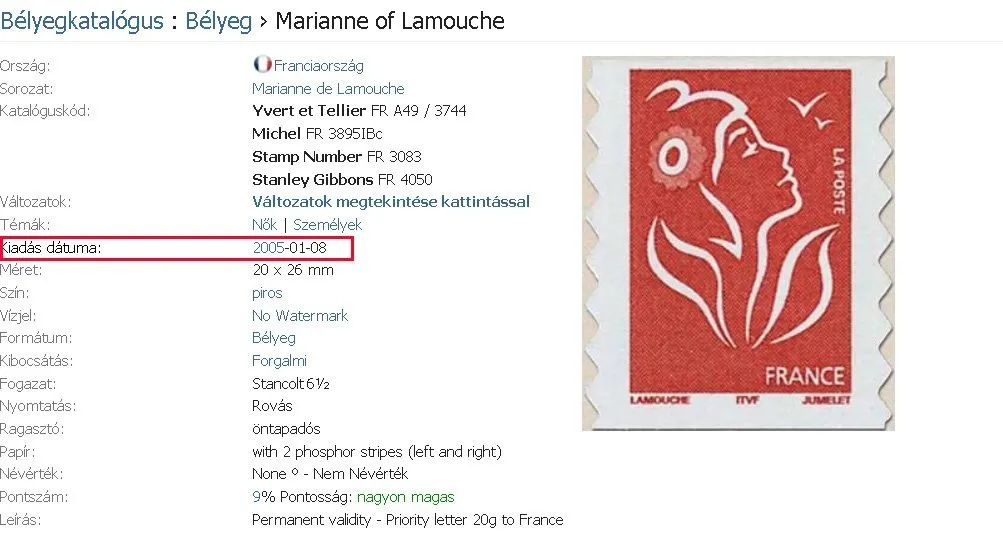Click the Michel FR 3895IBc catalog code

317,134
